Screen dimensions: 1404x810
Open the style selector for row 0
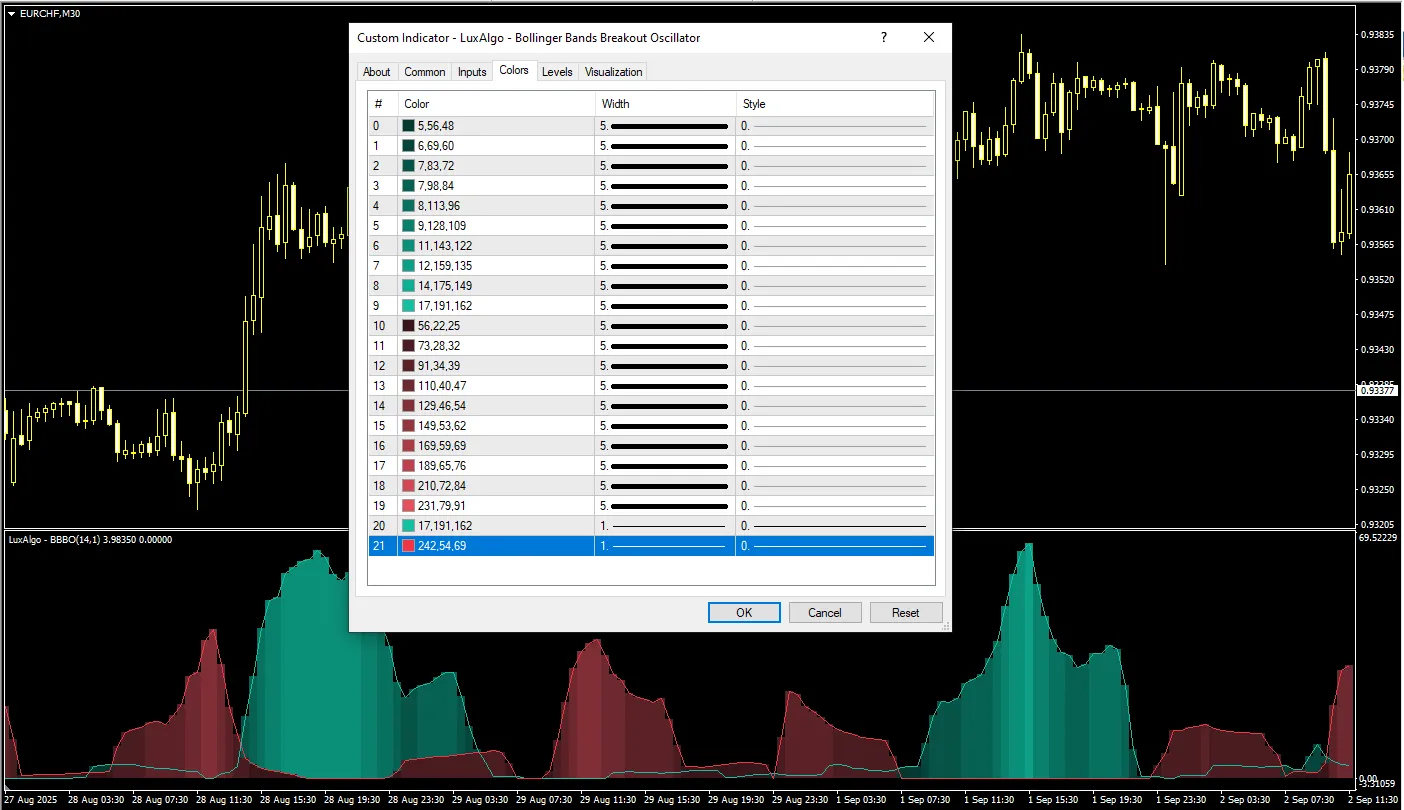pos(836,125)
